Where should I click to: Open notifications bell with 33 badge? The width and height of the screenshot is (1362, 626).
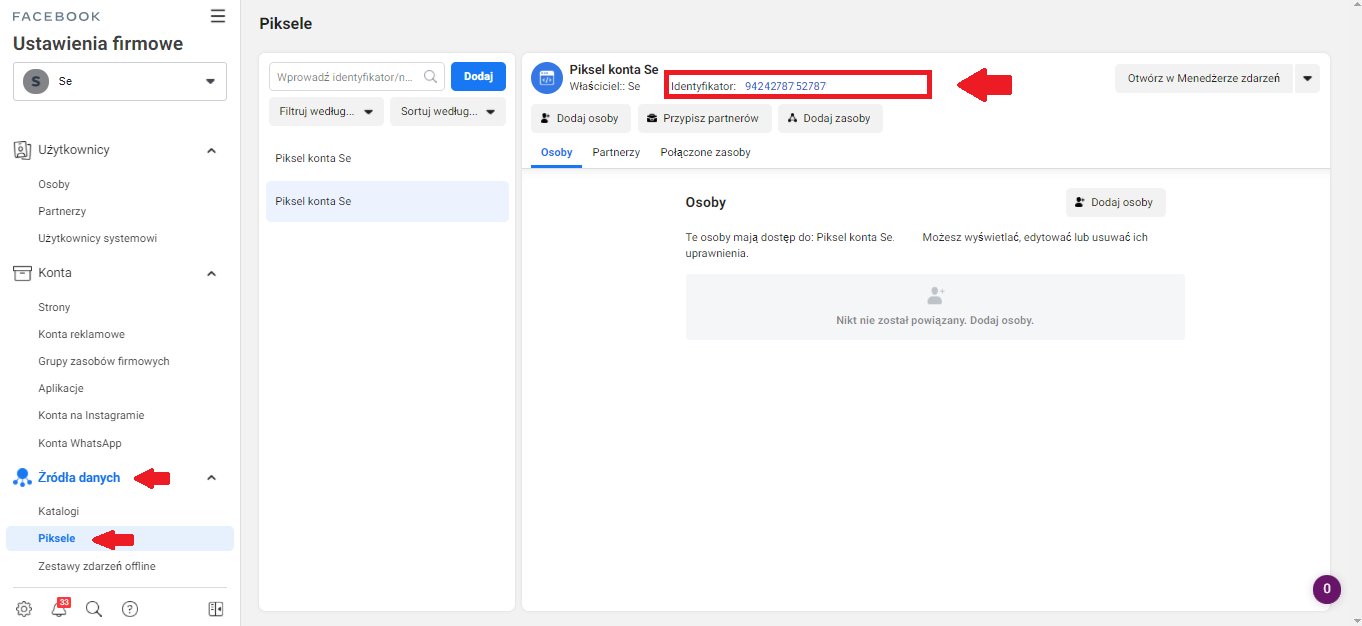(x=59, y=607)
